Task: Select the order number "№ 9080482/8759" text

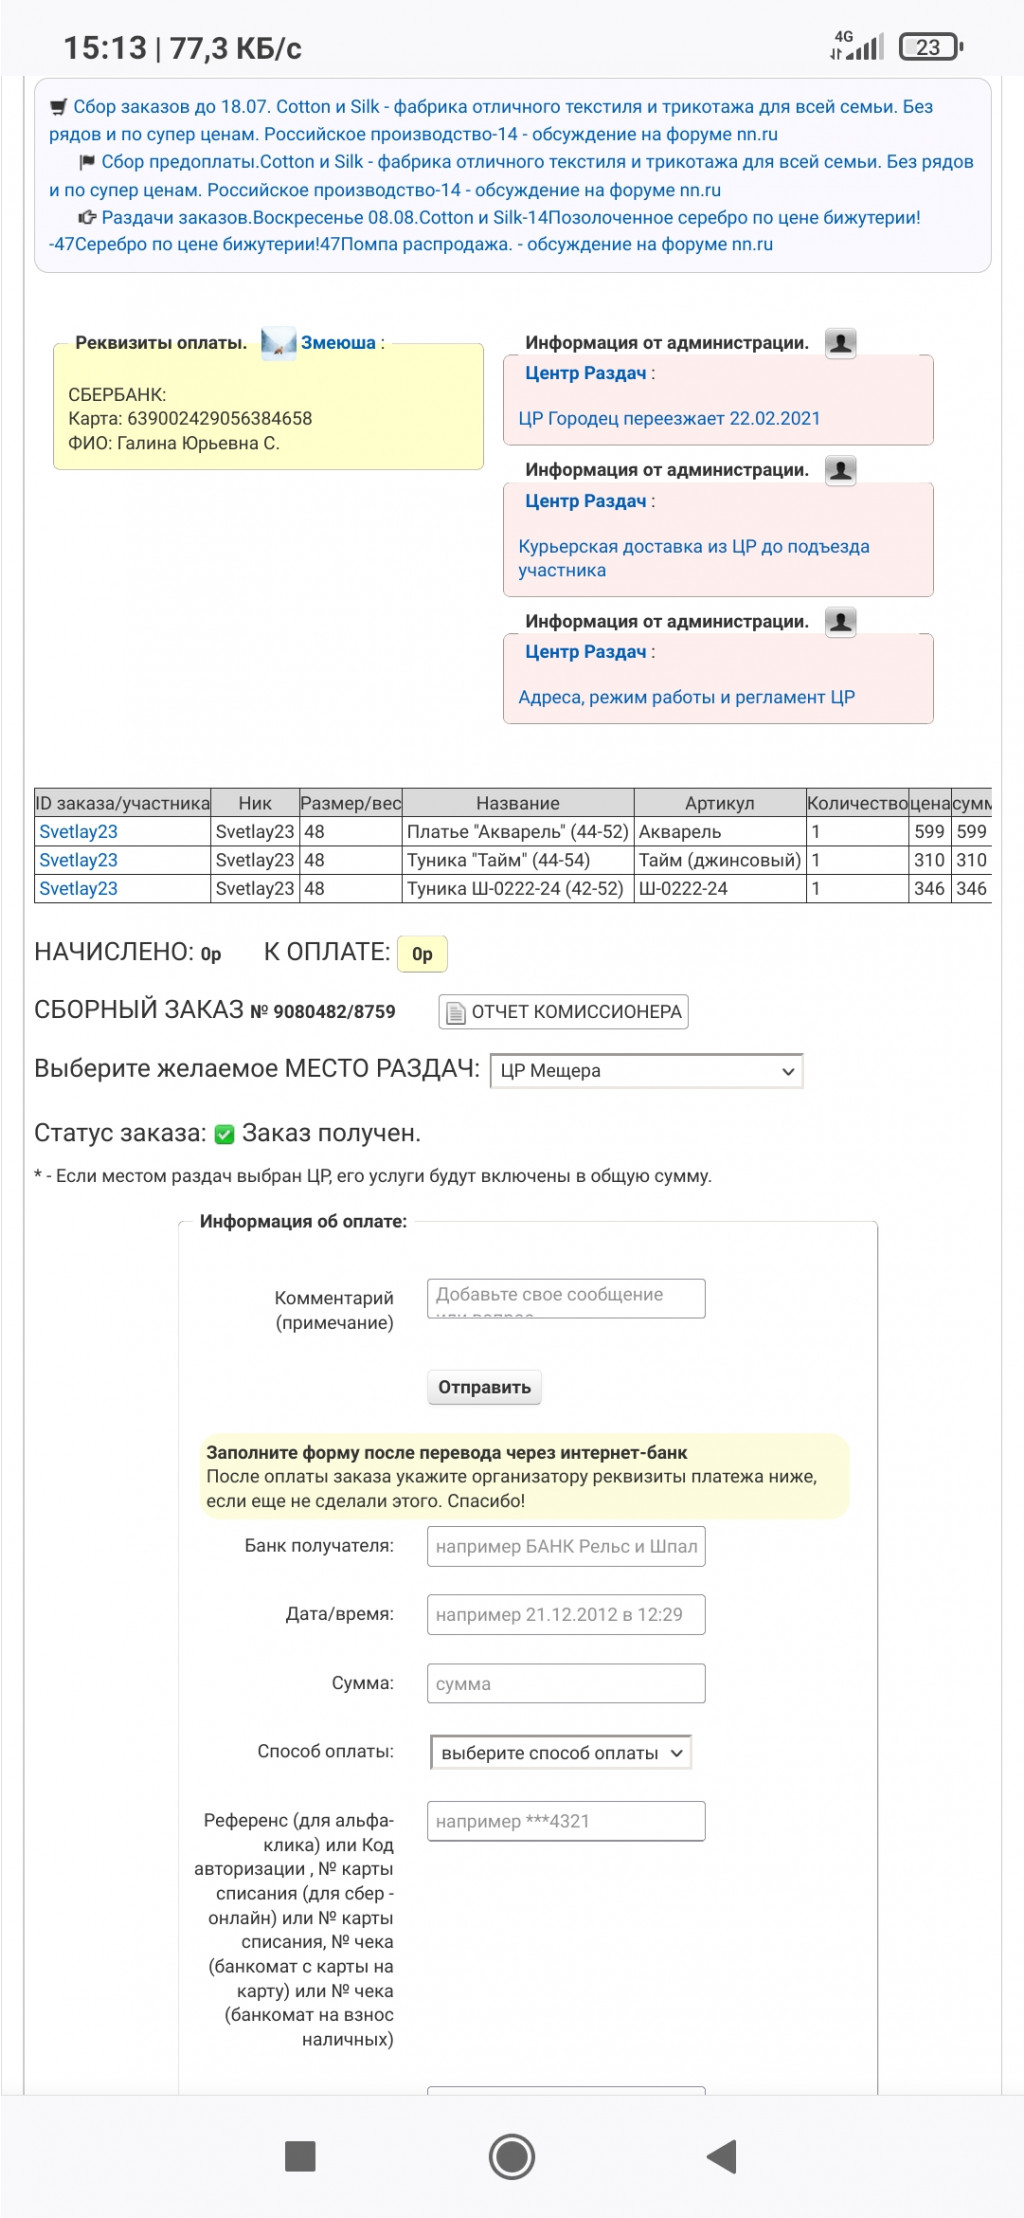Action: (322, 1011)
